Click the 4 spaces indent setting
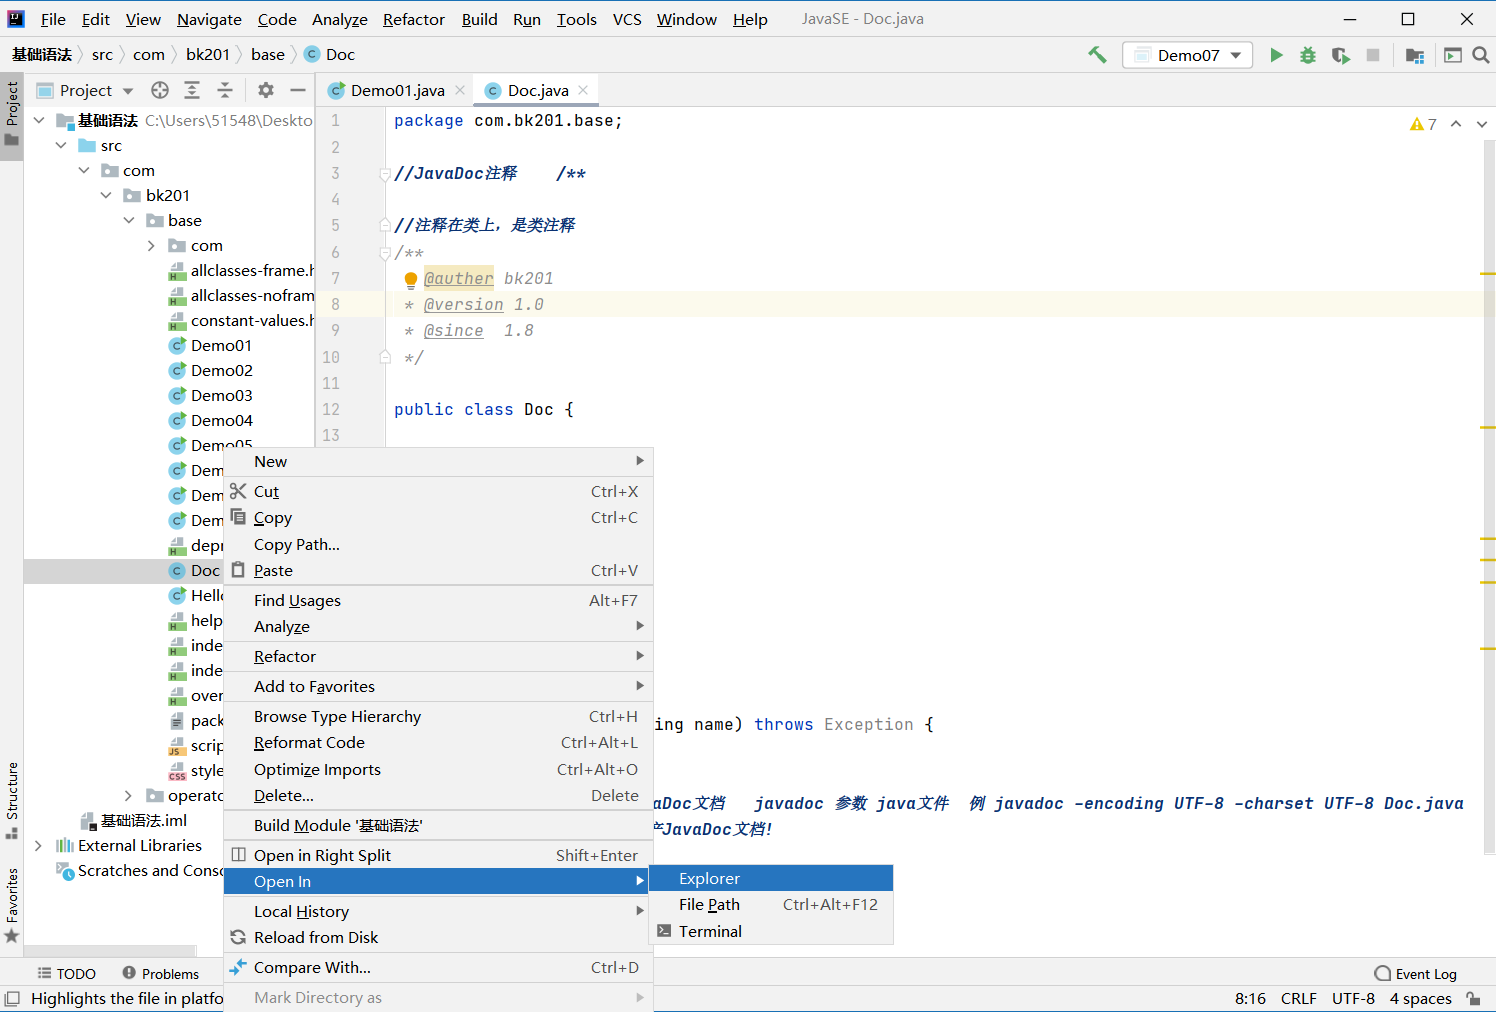This screenshot has width=1496, height=1012. (1420, 998)
